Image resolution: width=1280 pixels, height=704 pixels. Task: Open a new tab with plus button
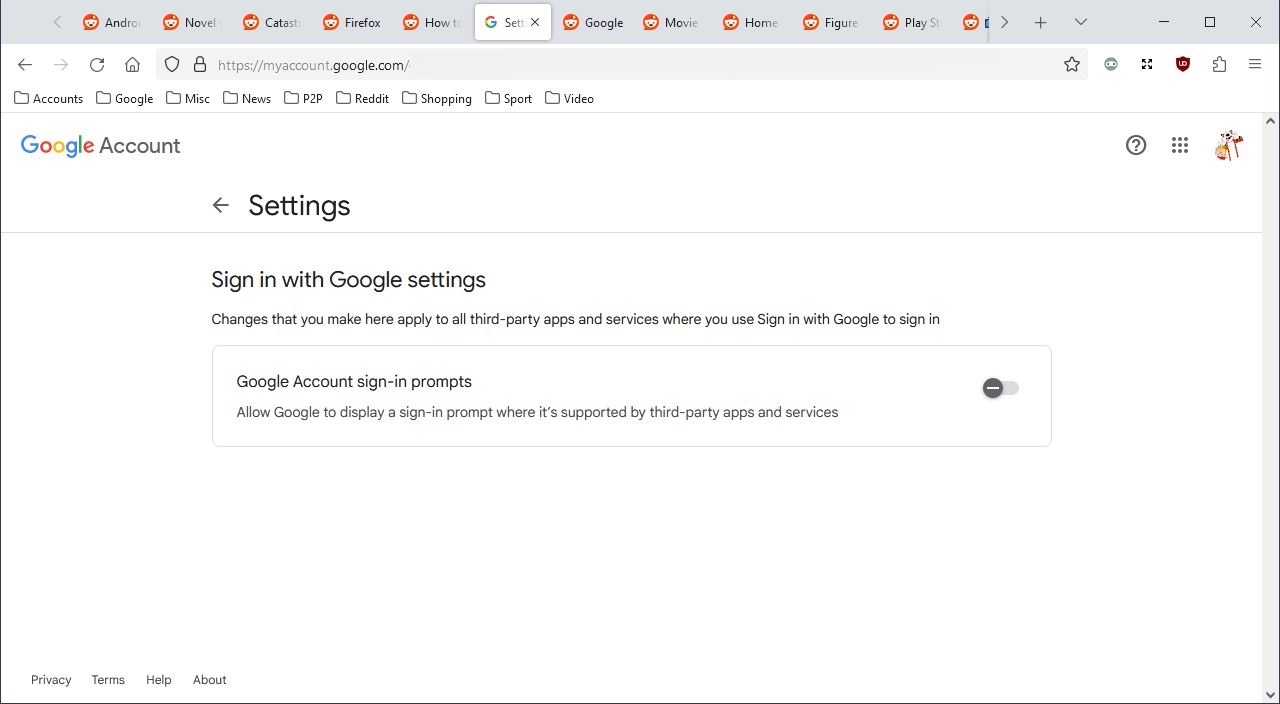click(1040, 22)
